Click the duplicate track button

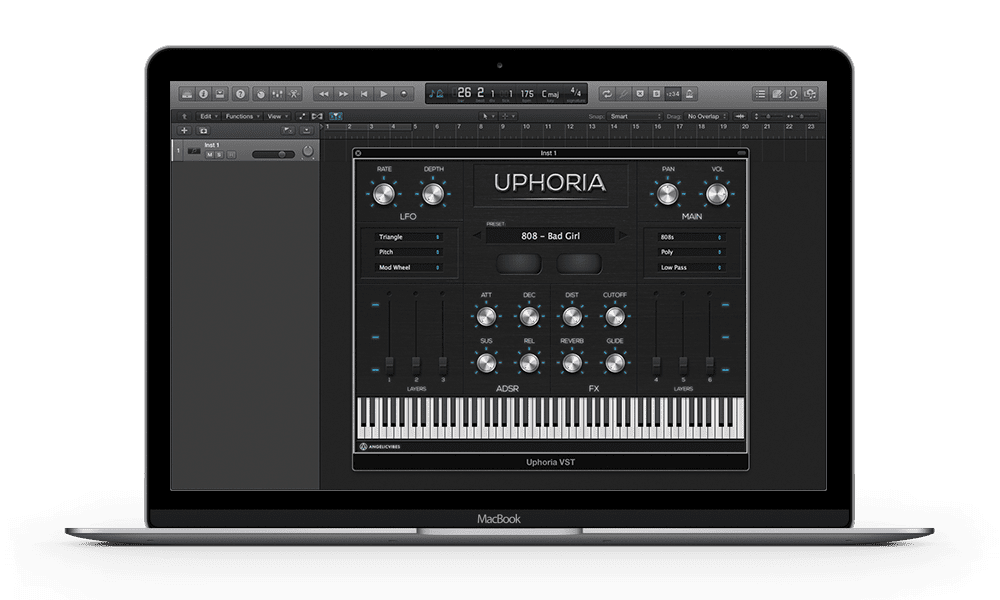(203, 130)
